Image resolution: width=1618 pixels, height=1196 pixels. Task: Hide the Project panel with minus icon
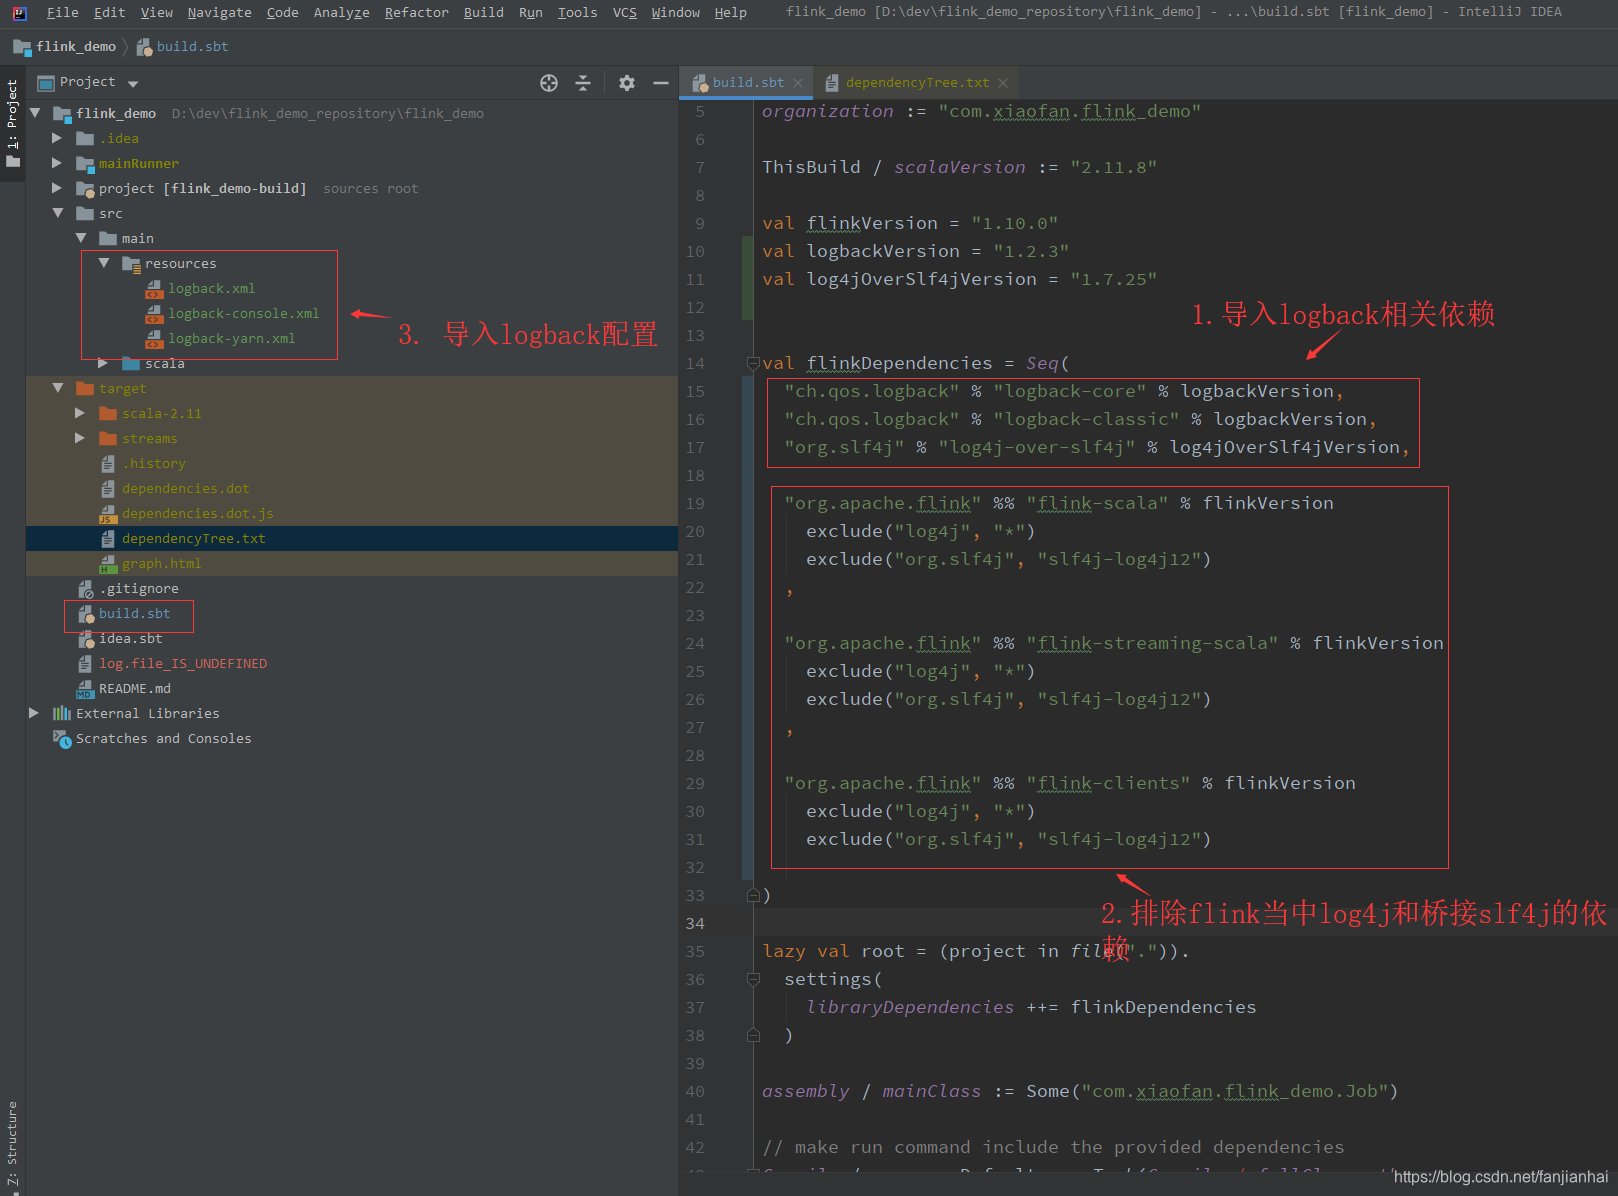[x=661, y=83]
